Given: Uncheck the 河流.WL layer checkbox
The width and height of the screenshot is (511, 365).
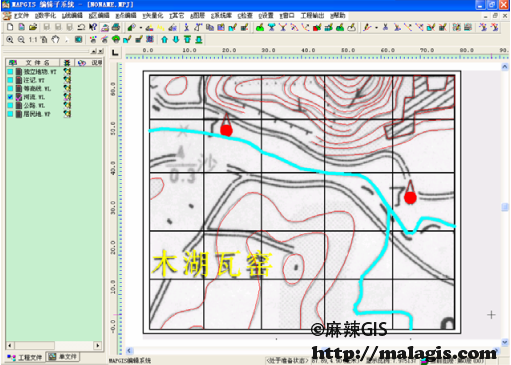Looking at the screenshot, I should [x=10, y=97].
